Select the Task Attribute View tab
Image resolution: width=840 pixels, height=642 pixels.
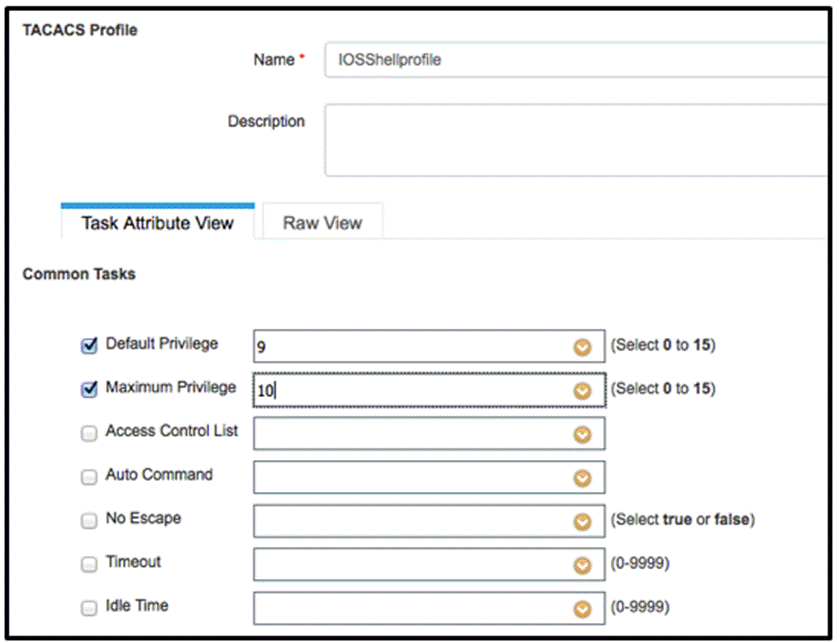157,222
